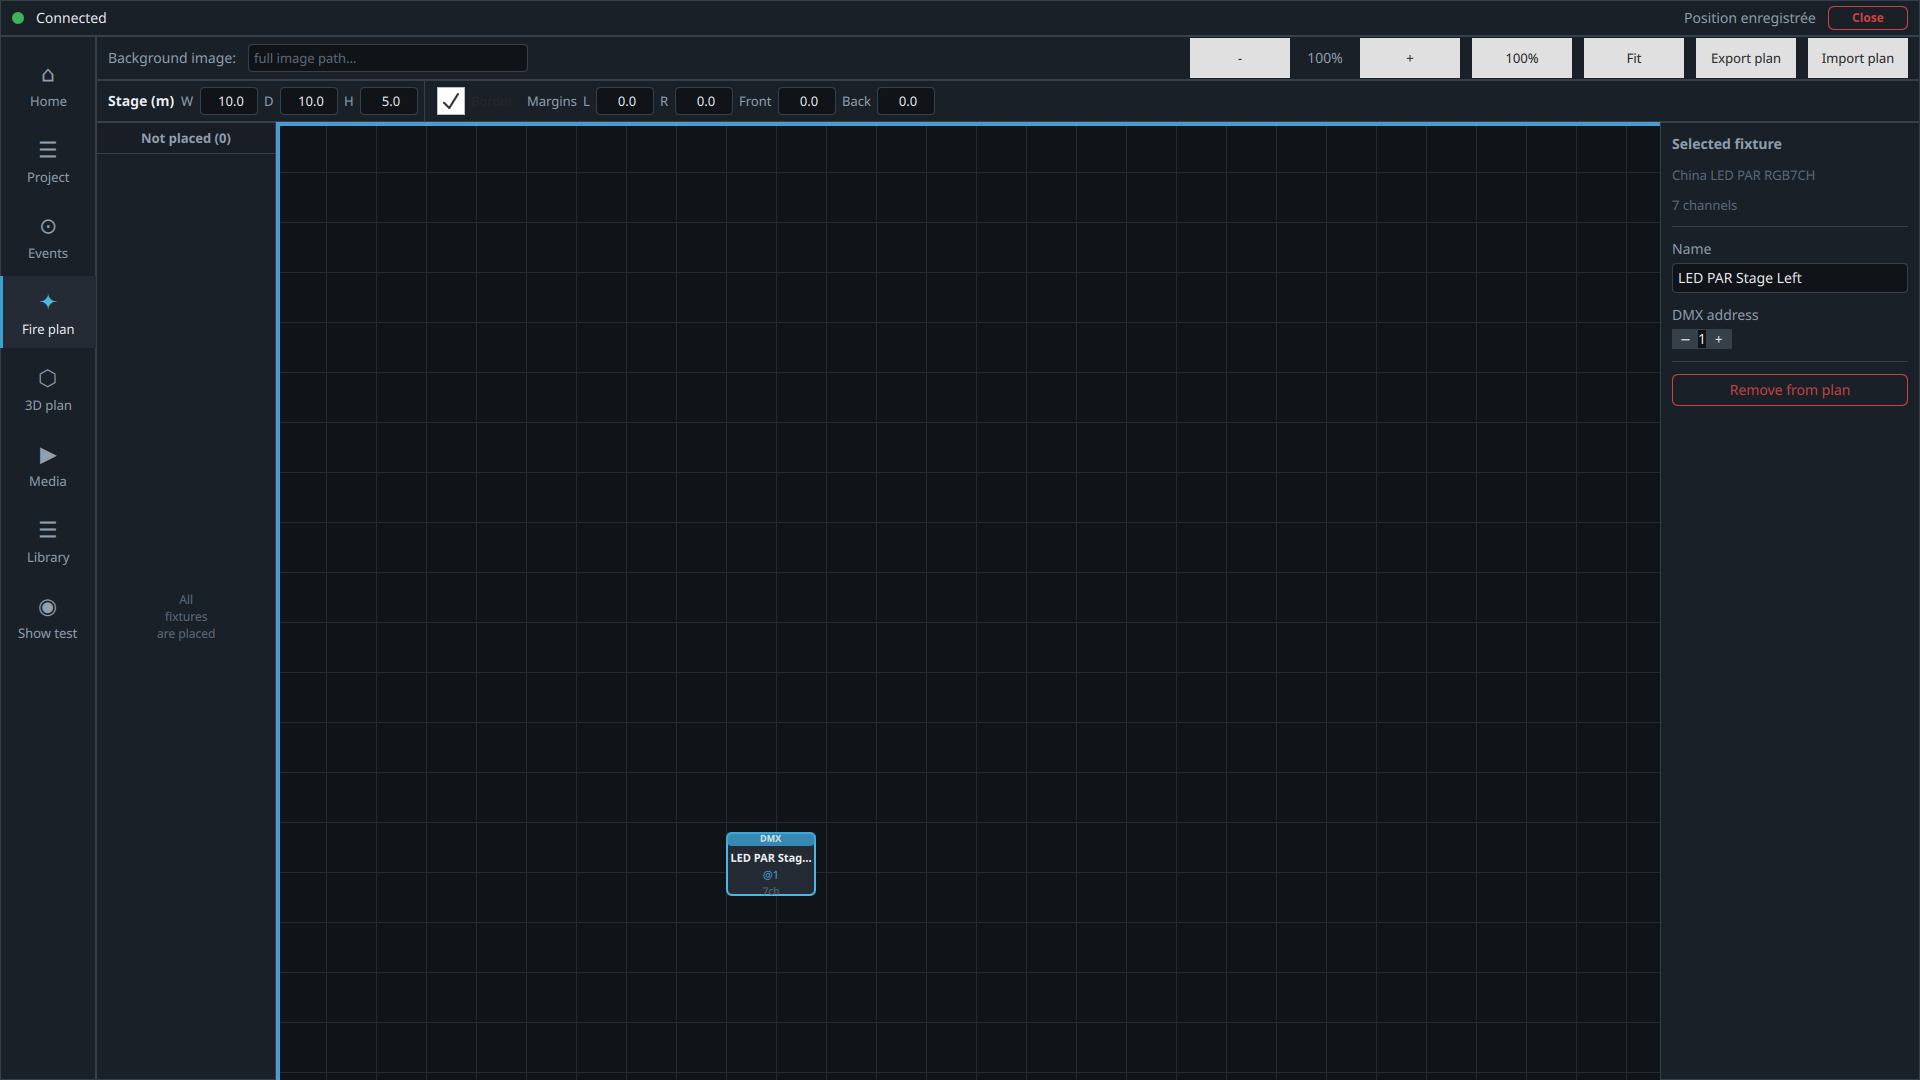
Task: Click the Position enregistrée status text
Action: 1749,18
